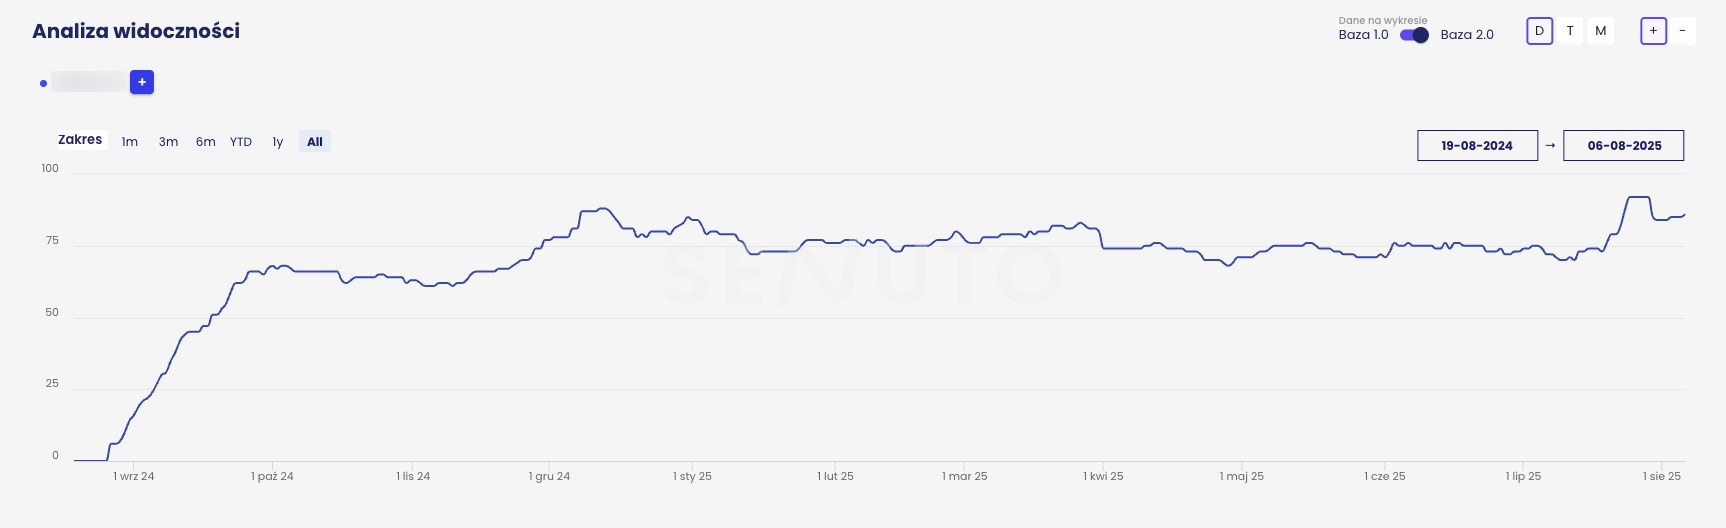Switch range to 6m
Viewport: 1726px width, 528px height.
coord(205,142)
